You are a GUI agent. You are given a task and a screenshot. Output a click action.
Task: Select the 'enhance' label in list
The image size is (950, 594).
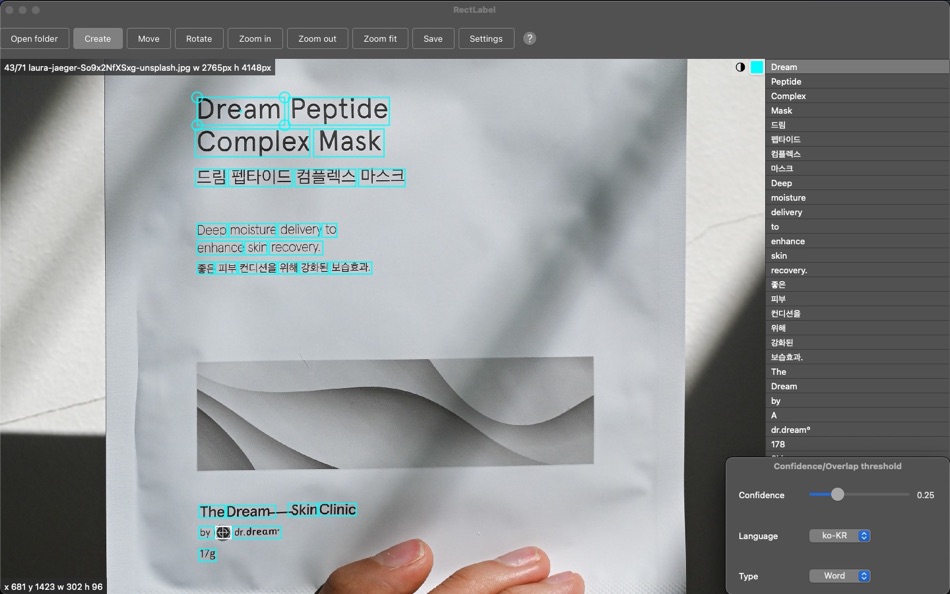pyautogui.click(x=857, y=241)
